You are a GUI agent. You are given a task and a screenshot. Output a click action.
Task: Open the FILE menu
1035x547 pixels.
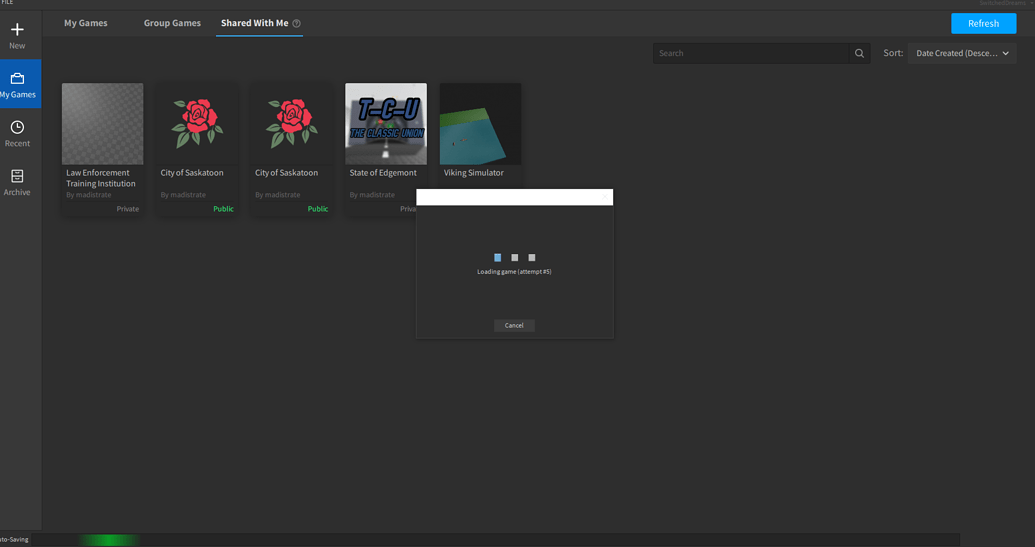coord(7,3)
